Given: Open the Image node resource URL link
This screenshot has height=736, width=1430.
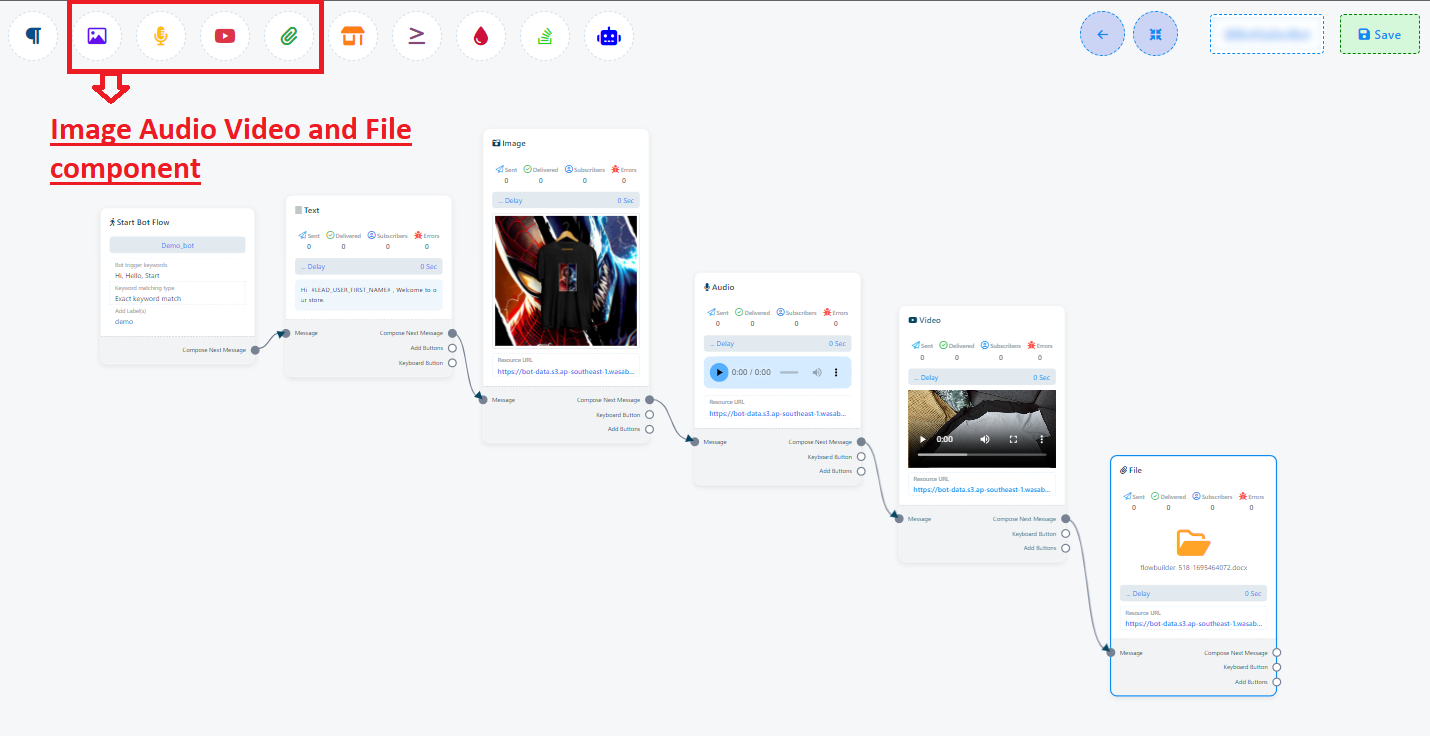Looking at the screenshot, I should (x=567, y=371).
